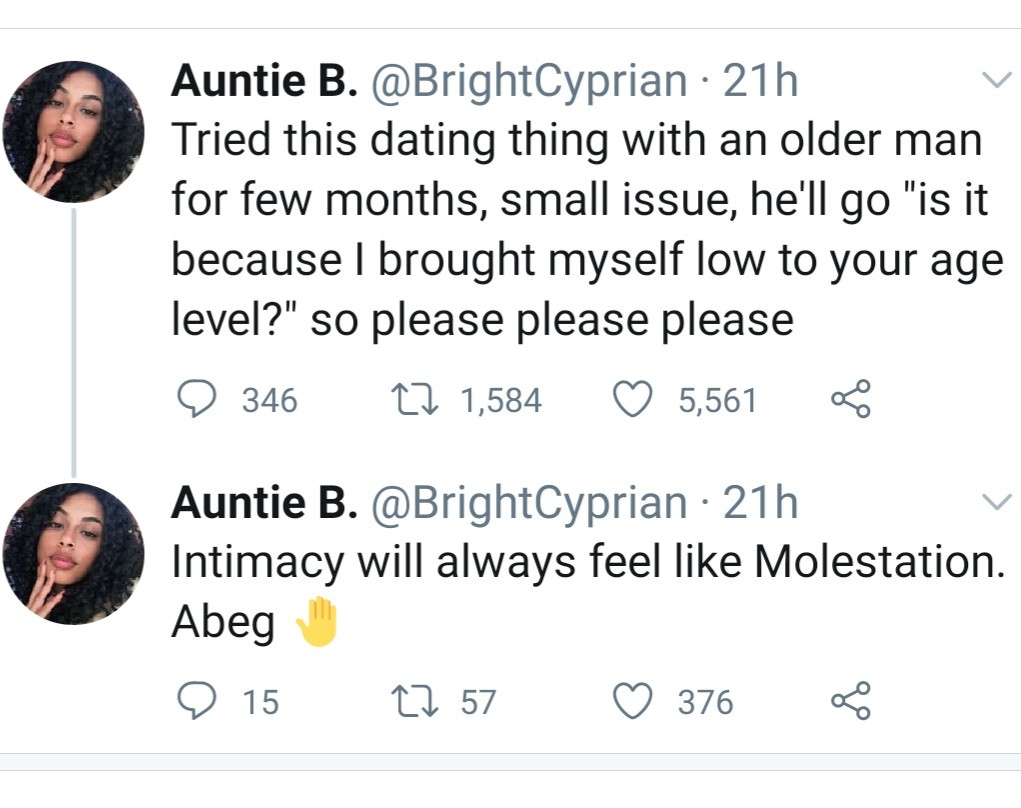Like the first tweet with 5,561 likes

[x=632, y=400]
